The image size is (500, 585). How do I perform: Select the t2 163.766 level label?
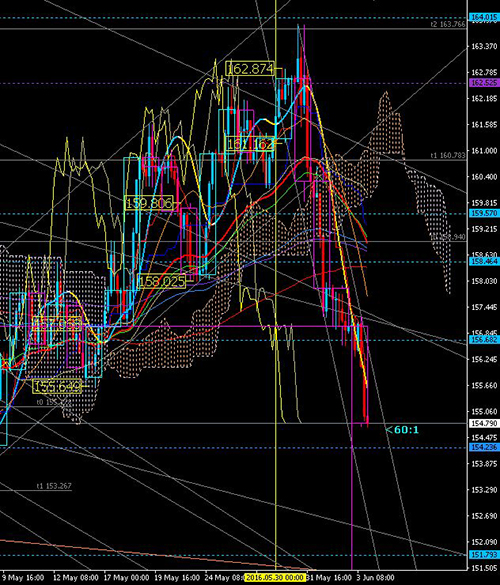pyautogui.click(x=448, y=24)
